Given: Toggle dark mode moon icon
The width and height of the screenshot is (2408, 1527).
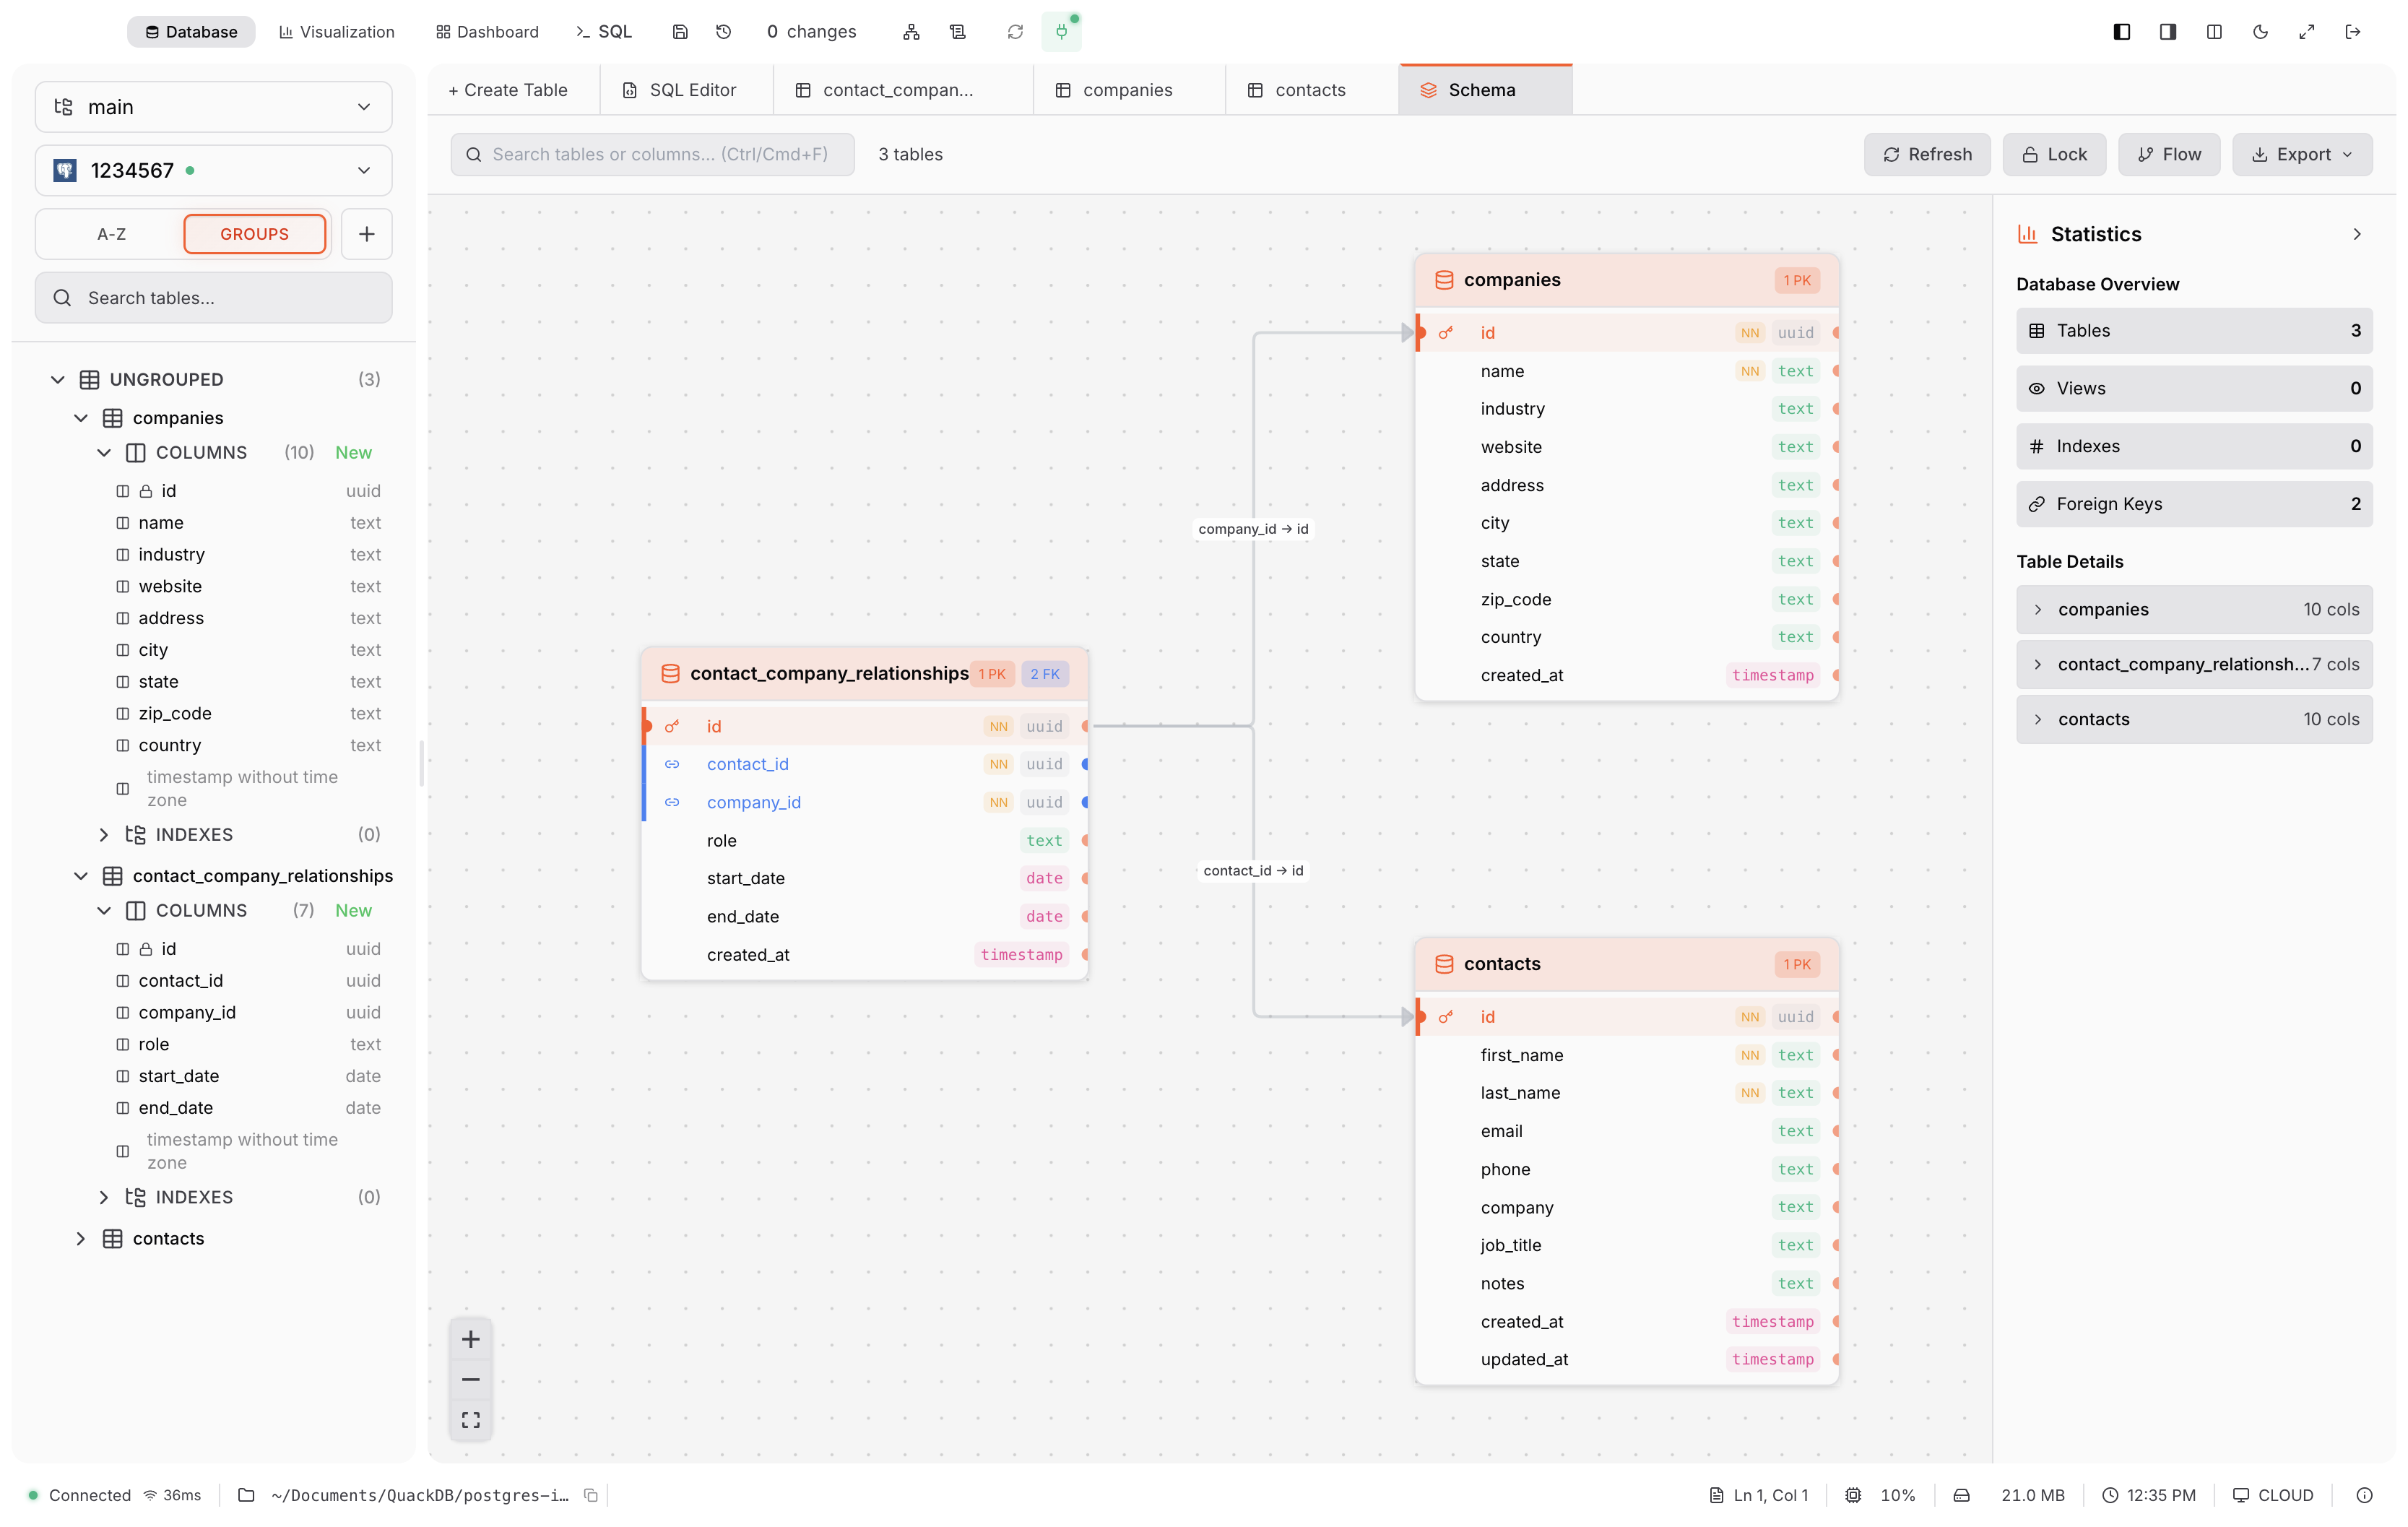Looking at the screenshot, I should (x=2260, y=32).
